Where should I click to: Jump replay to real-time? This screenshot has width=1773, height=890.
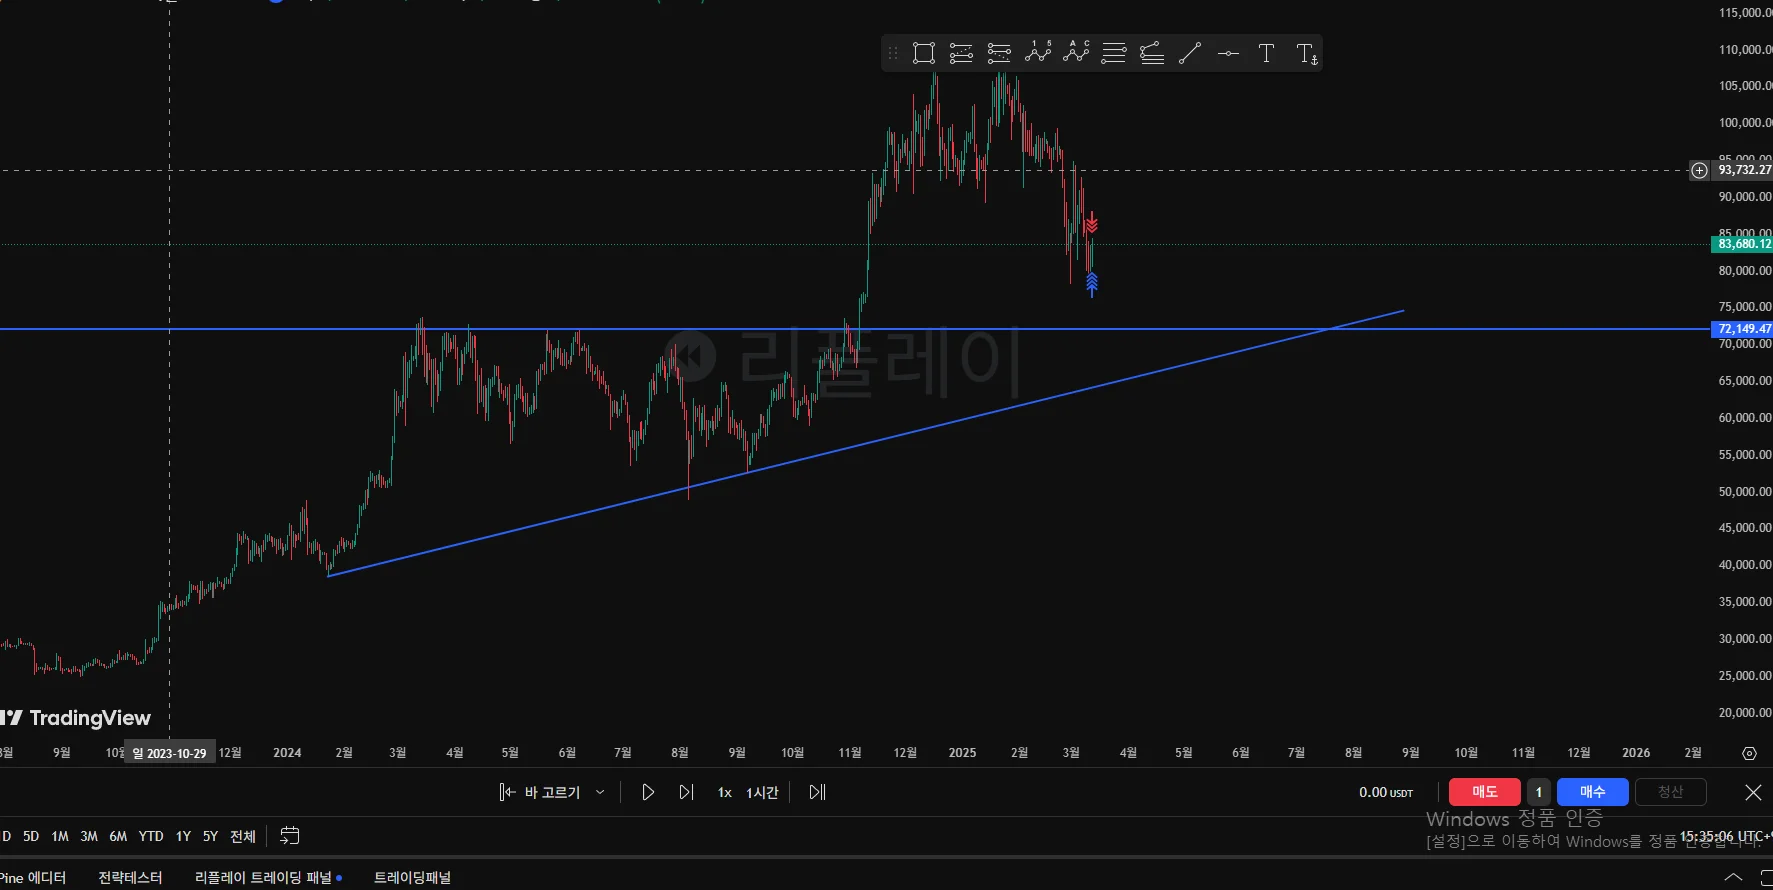(x=817, y=792)
